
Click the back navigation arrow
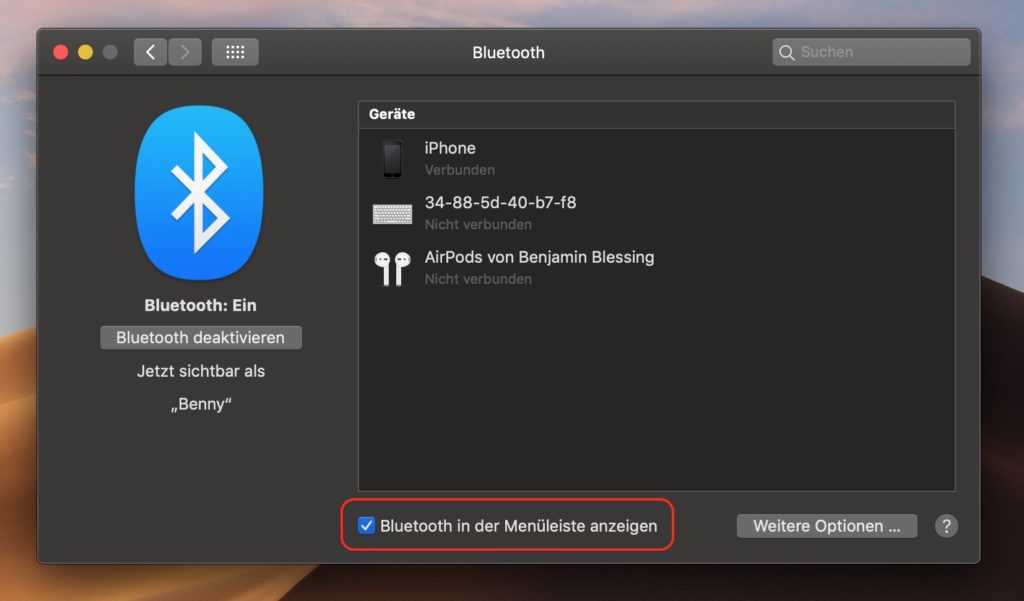click(x=150, y=52)
